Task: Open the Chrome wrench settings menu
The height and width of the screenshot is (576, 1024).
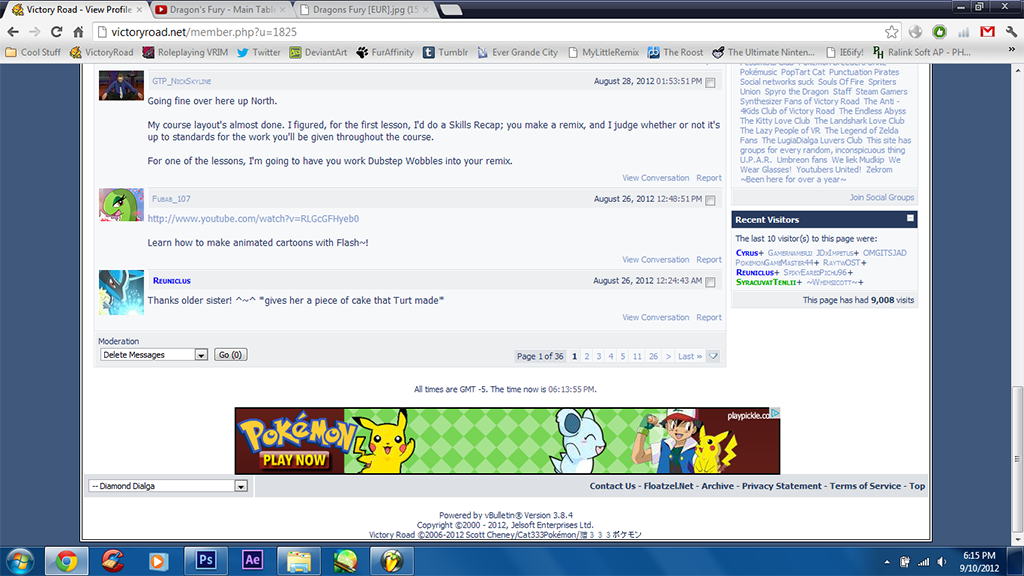Action: (x=1010, y=32)
